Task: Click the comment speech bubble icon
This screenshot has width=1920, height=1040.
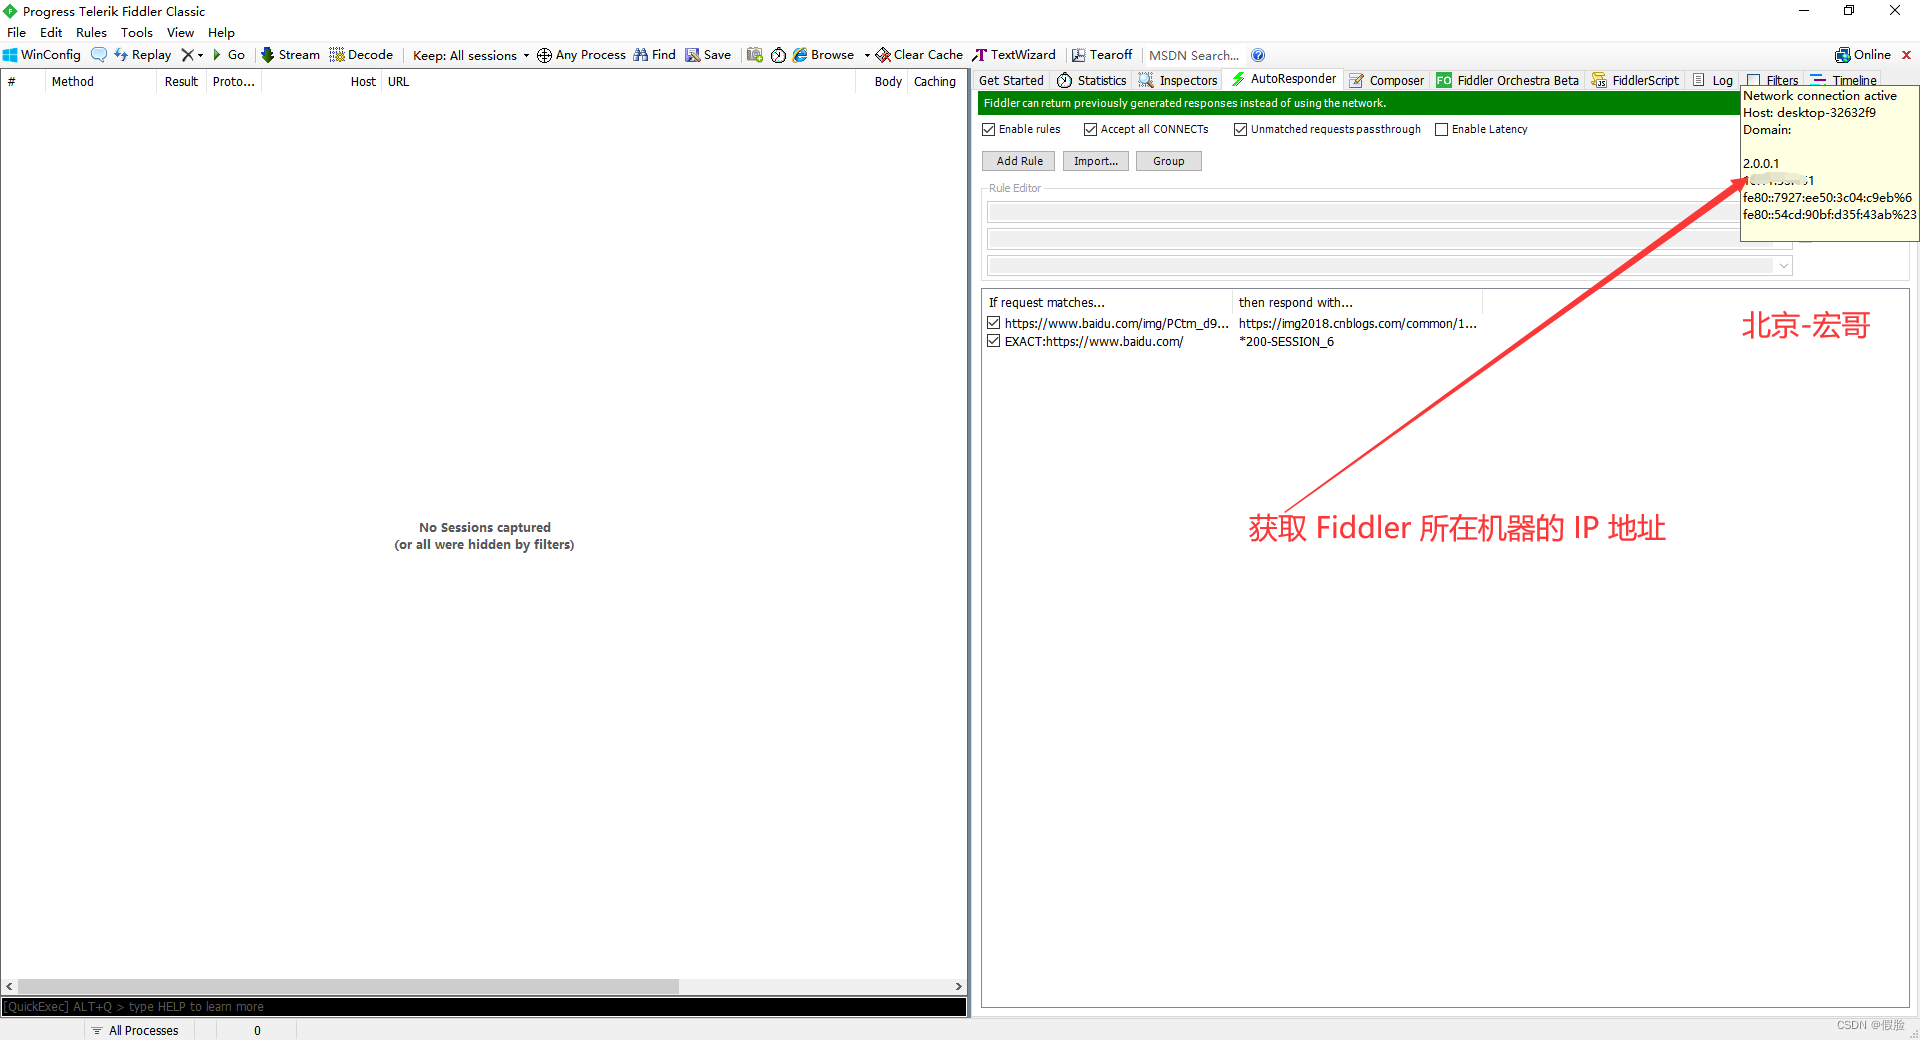Action: pos(99,55)
